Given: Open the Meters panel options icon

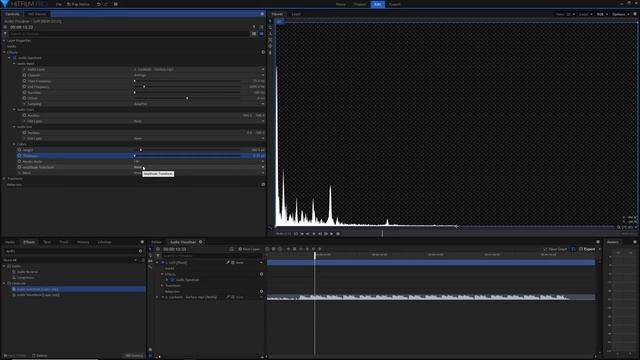Looking at the screenshot, I should coord(634,242).
